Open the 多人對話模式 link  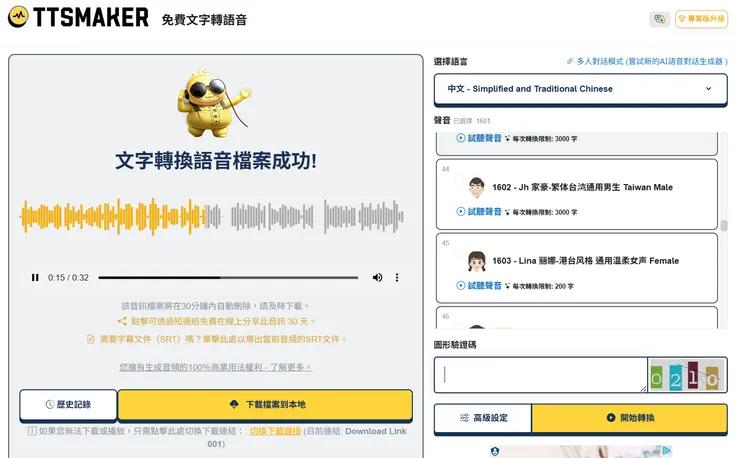click(x=648, y=61)
